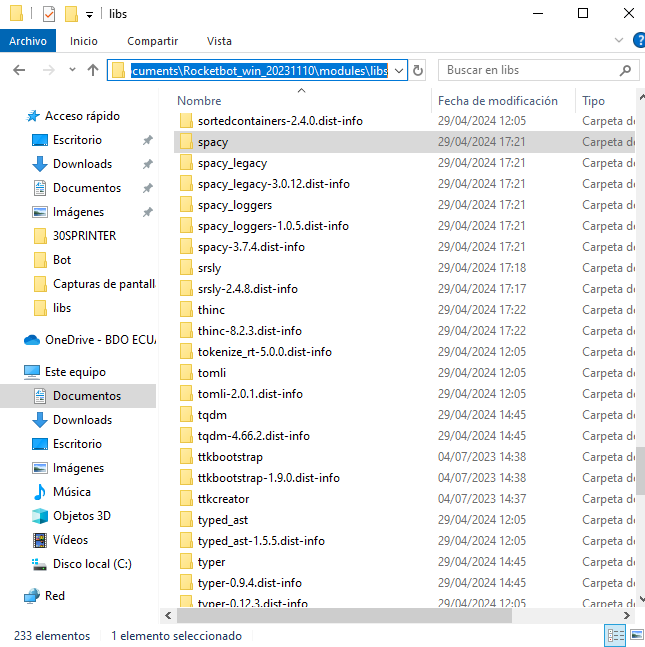The image size is (645, 647).
Task: Click the search magnifier icon
Action: pos(626,71)
